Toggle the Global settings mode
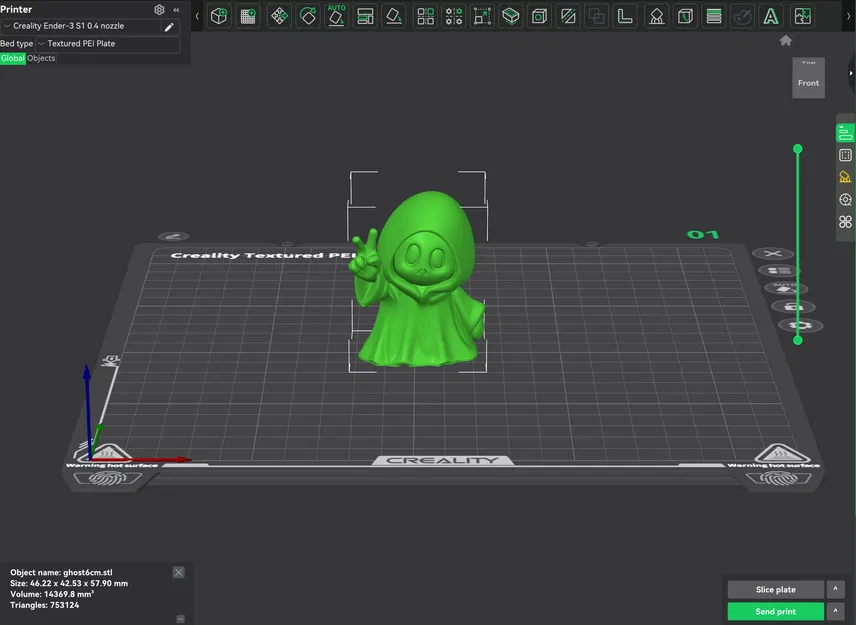This screenshot has height=625, width=856. tap(13, 58)
